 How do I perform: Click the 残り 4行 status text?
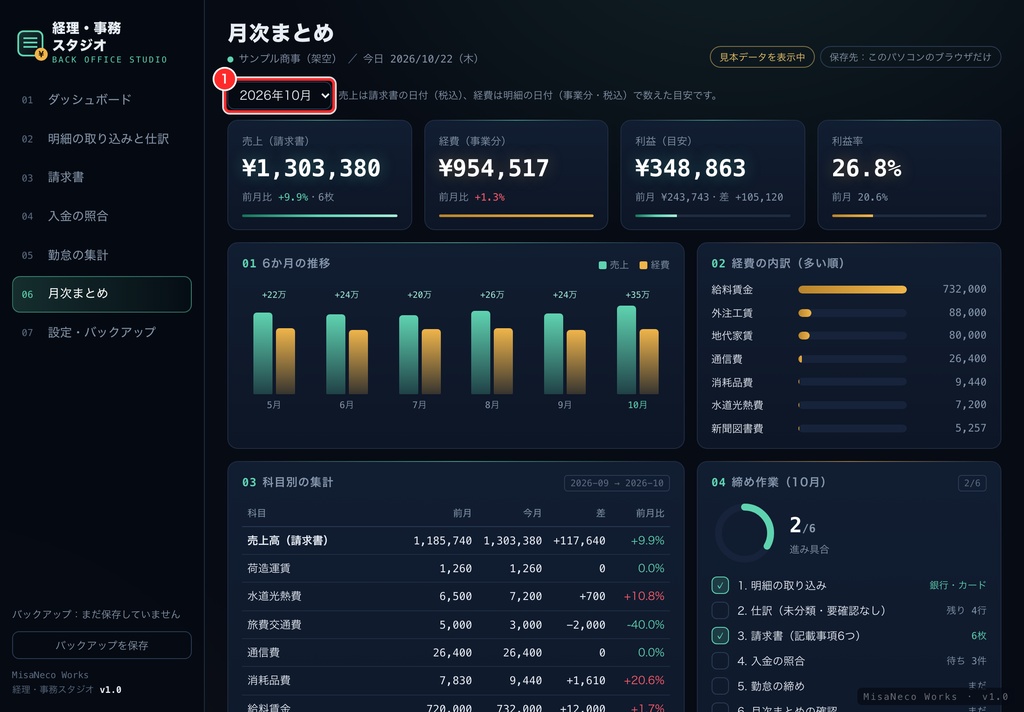967,610
